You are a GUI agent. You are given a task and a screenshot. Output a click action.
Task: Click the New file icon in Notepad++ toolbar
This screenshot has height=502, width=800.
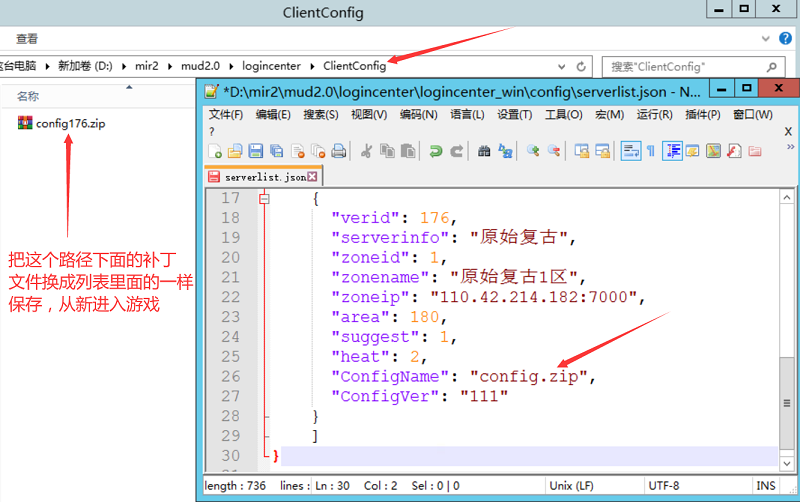pos(215,151)
